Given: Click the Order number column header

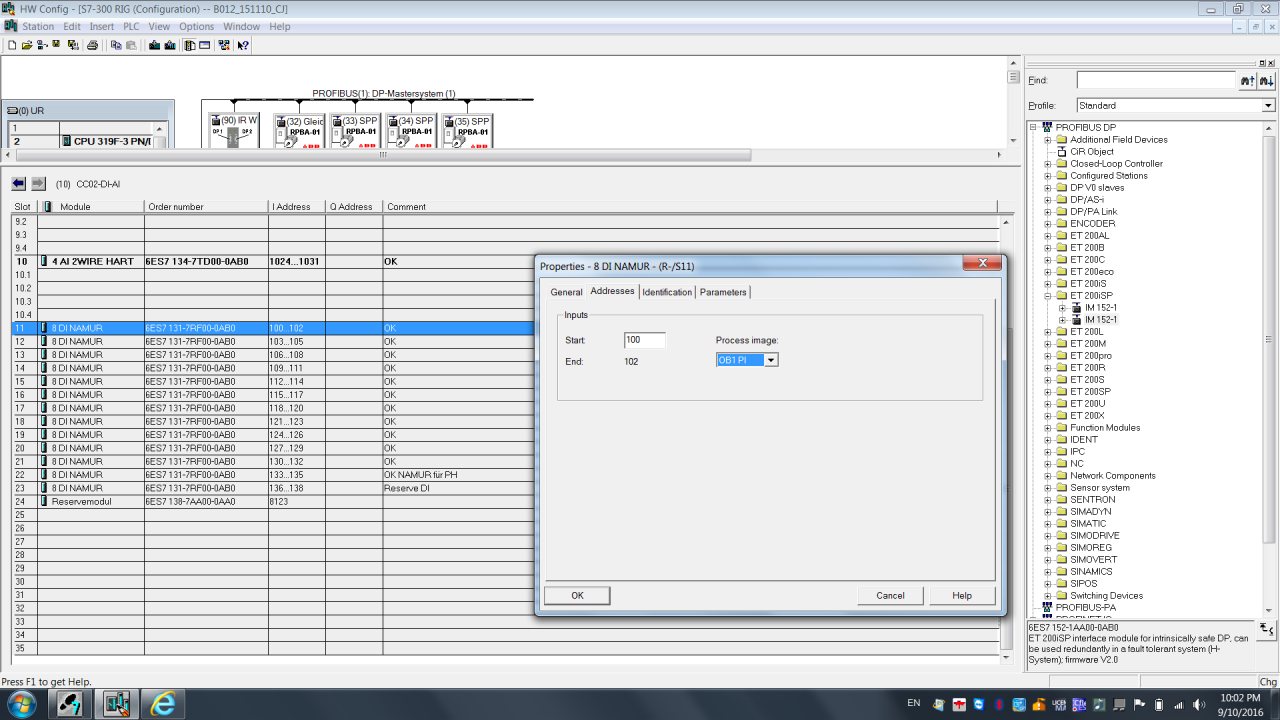Looking at the screenshot, I should (x=206, y=207).
